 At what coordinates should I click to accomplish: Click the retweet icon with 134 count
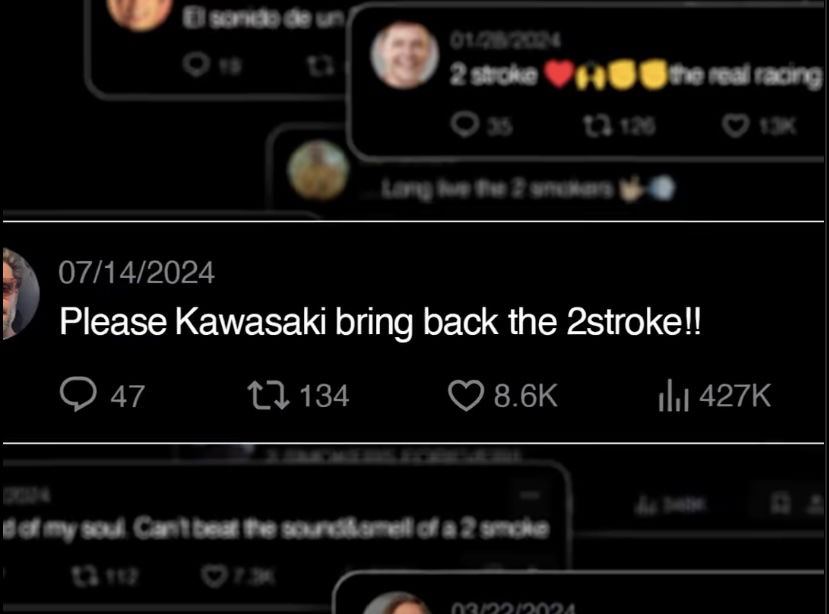point(268,396)
